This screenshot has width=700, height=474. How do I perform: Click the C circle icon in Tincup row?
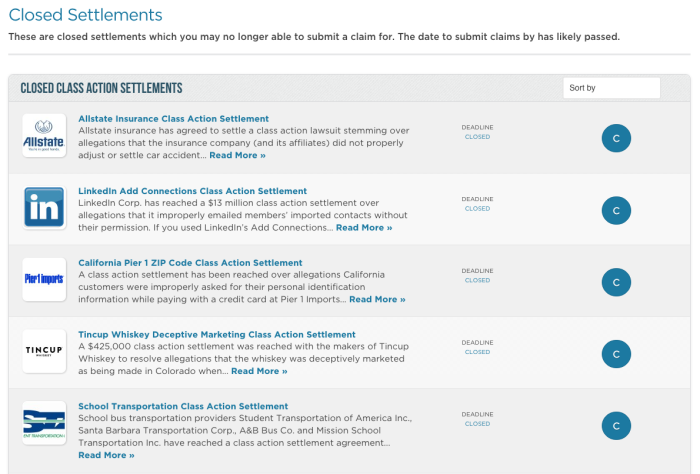tap(616, 354)
